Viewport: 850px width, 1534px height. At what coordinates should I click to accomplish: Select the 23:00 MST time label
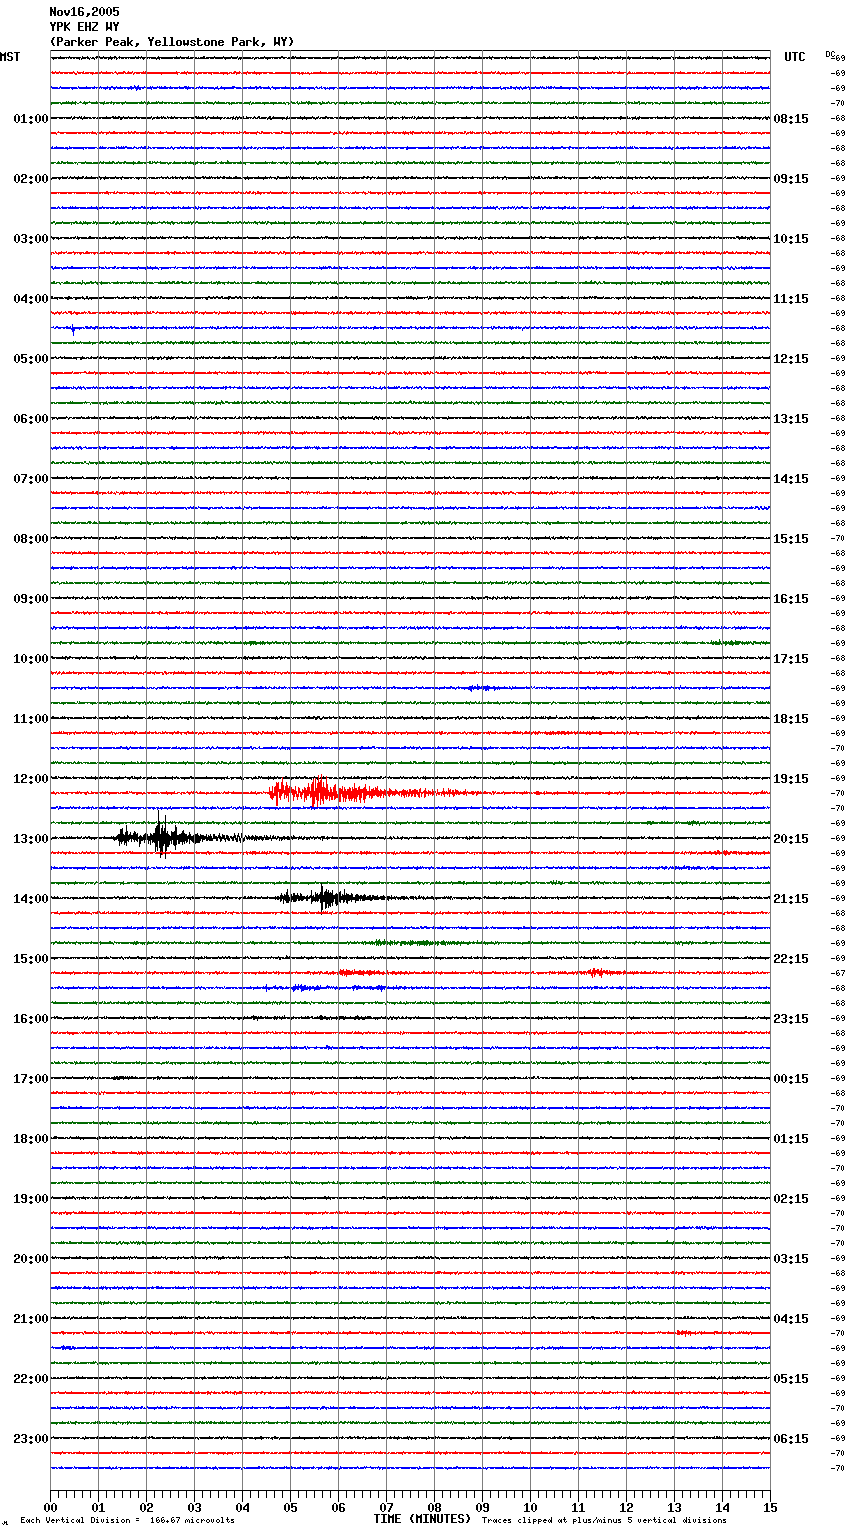click(30, 1439)
